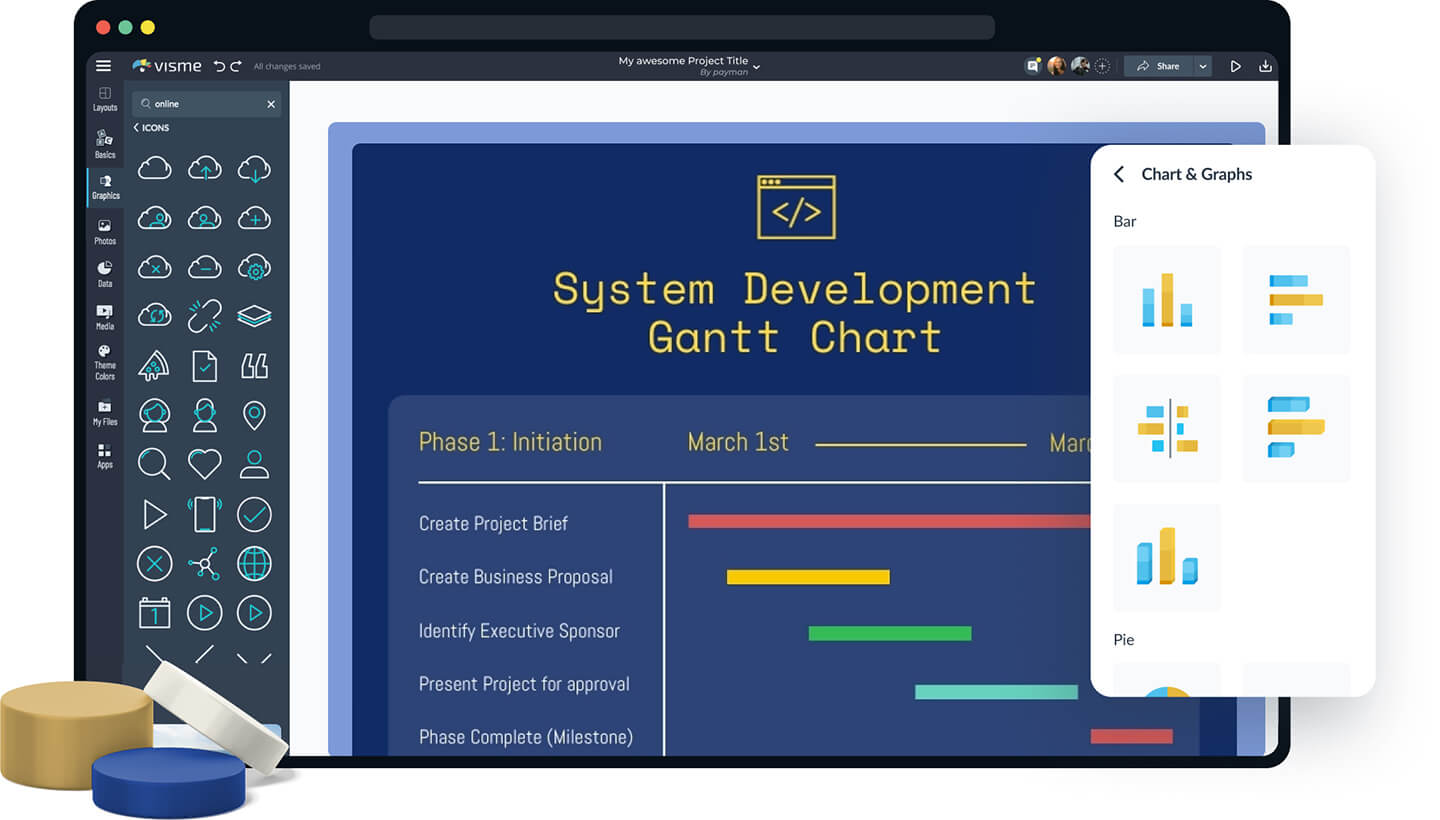
Task: Select the magnifying glass icon
Action: click(x=154, y=463)
